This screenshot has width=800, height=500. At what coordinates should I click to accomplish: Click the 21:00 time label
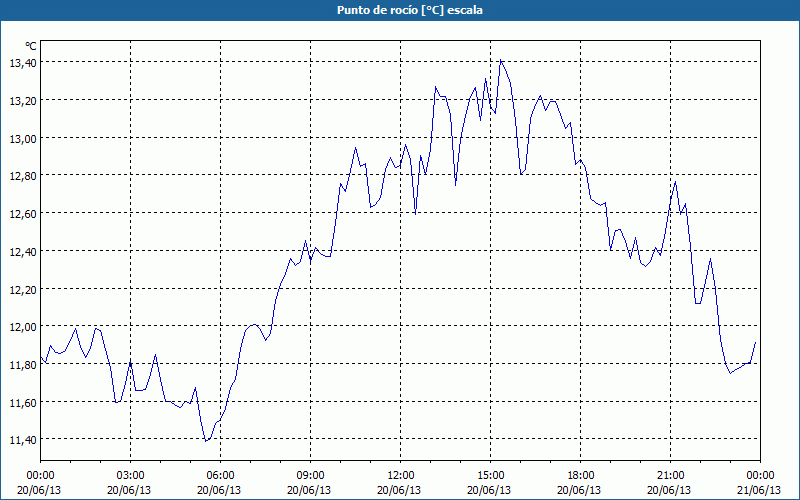(x=670, y=476)
